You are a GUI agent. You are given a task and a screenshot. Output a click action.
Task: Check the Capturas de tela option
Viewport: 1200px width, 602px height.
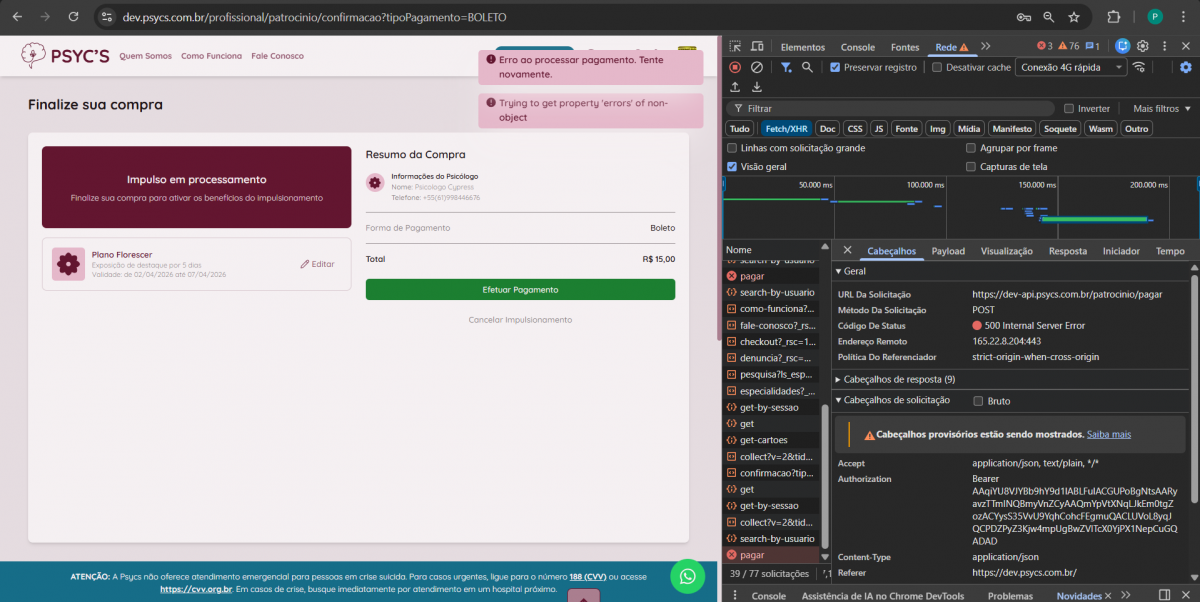[x=972, y=167]
